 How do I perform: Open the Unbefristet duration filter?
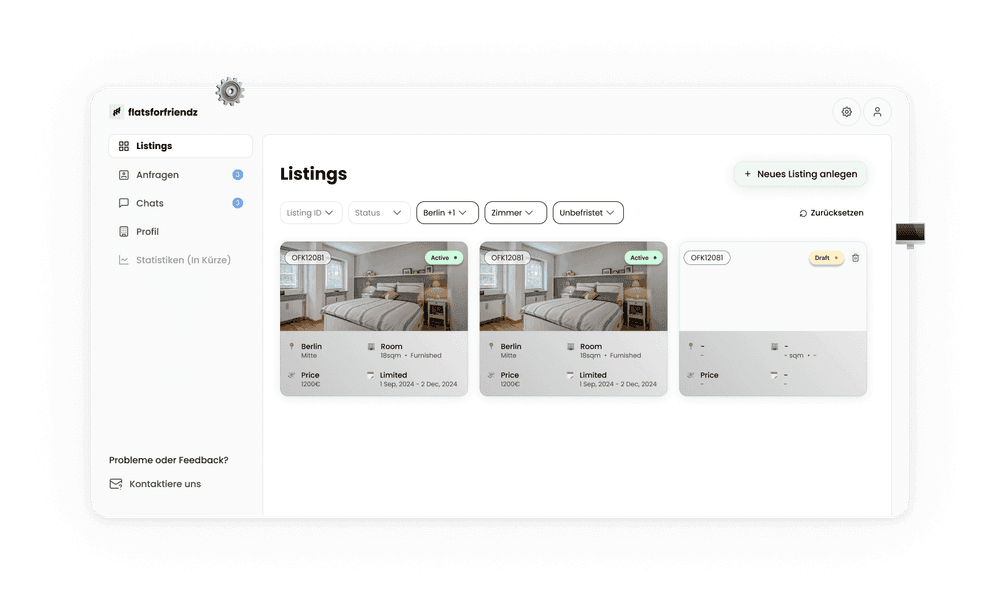(588, 212)
